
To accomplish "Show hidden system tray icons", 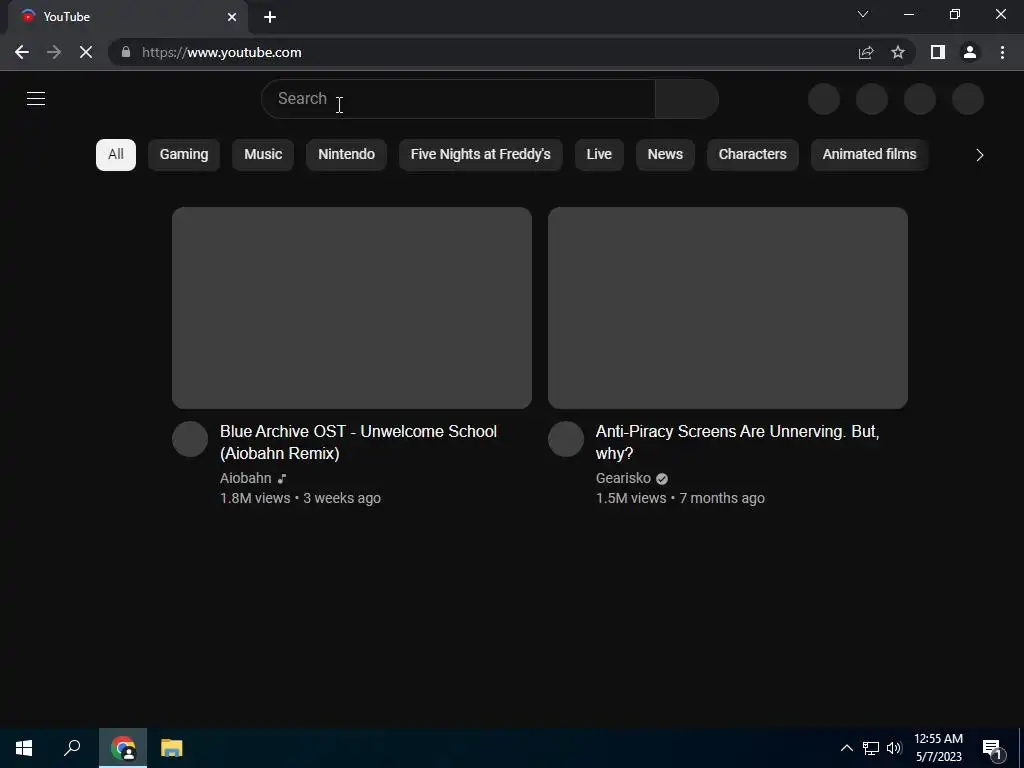I will pos(846,748).
